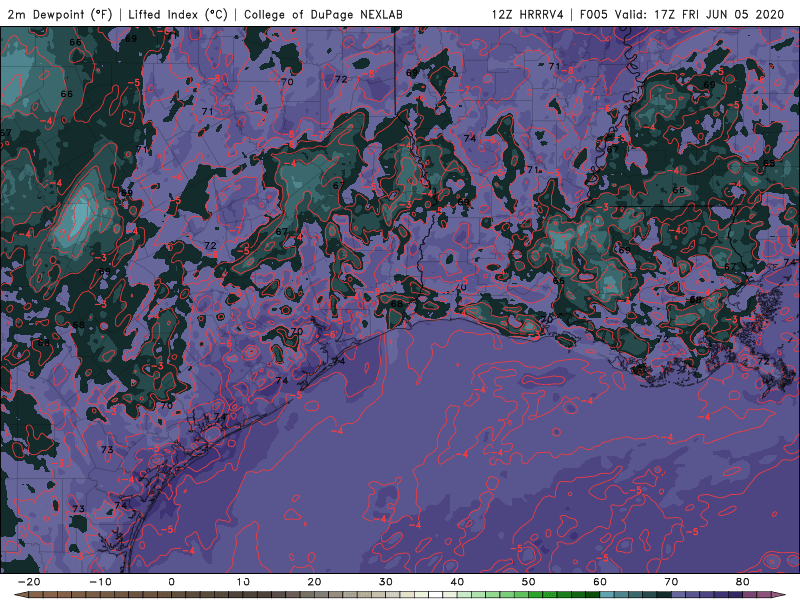
Task: Select the "50" colorbar tick label
Action: click(529, 582)
